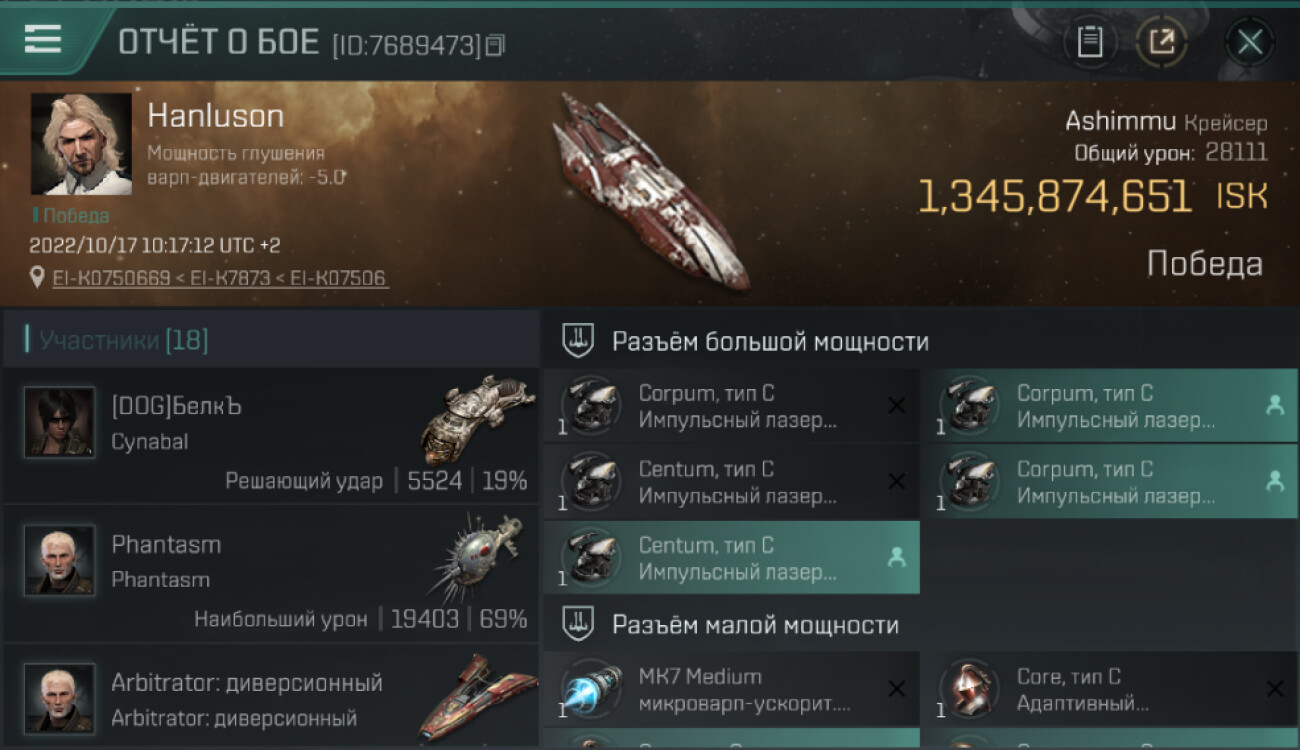The width and height of the screenshot is (1300, 750).
Task: Select the Ashimmu ship image
Action: (652, 192)
